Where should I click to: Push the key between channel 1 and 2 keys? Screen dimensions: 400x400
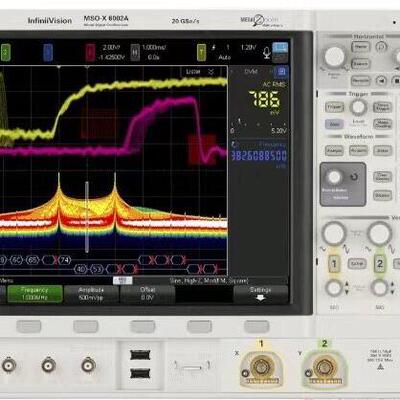pos(357,264)
